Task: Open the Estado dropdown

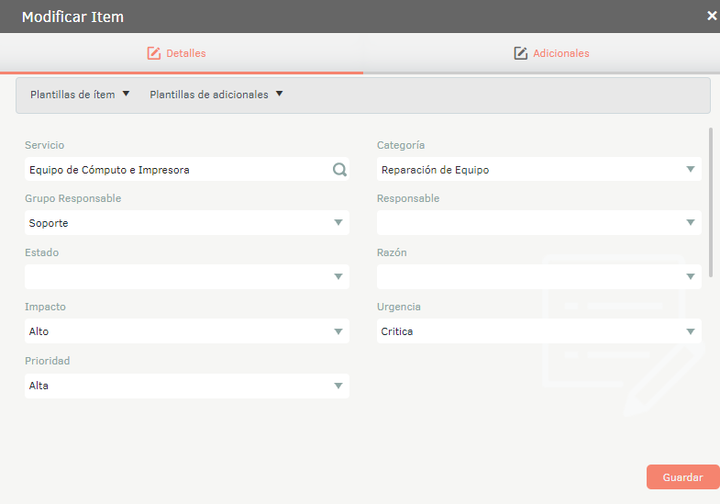Action: point(187,277)
